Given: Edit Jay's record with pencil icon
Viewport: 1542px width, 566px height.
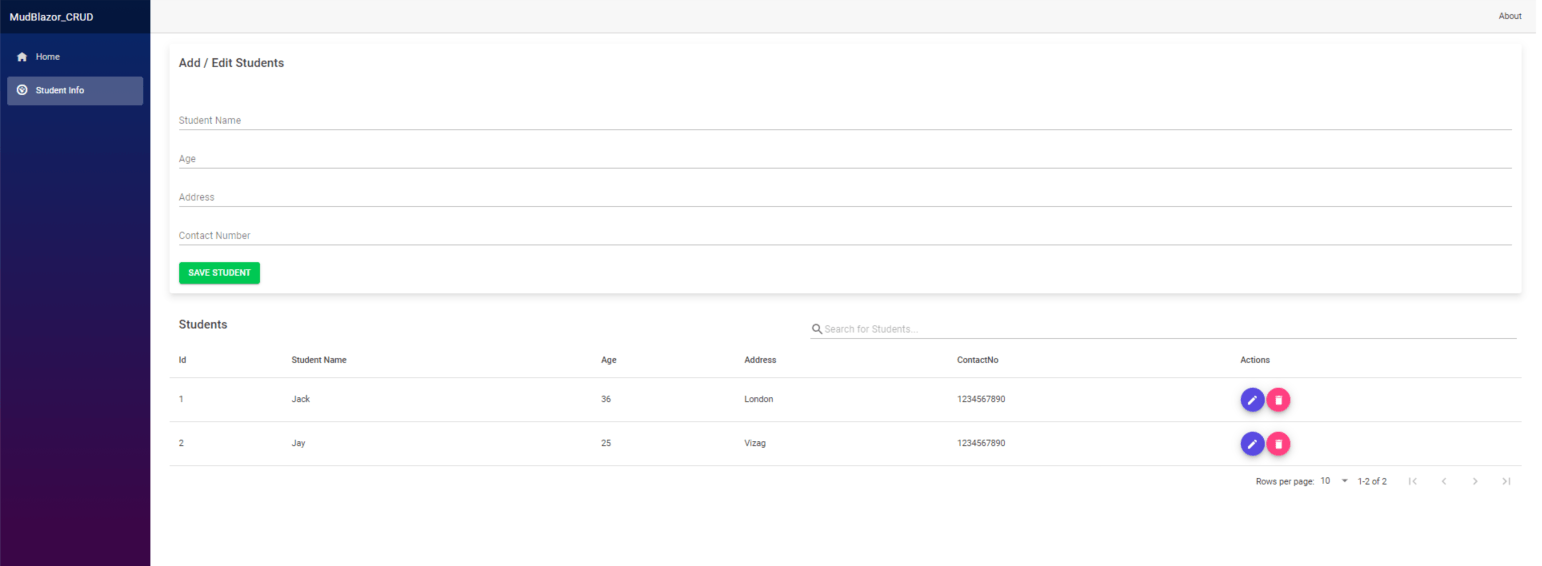Looking at the screenshot, I should click(1251, 444).
